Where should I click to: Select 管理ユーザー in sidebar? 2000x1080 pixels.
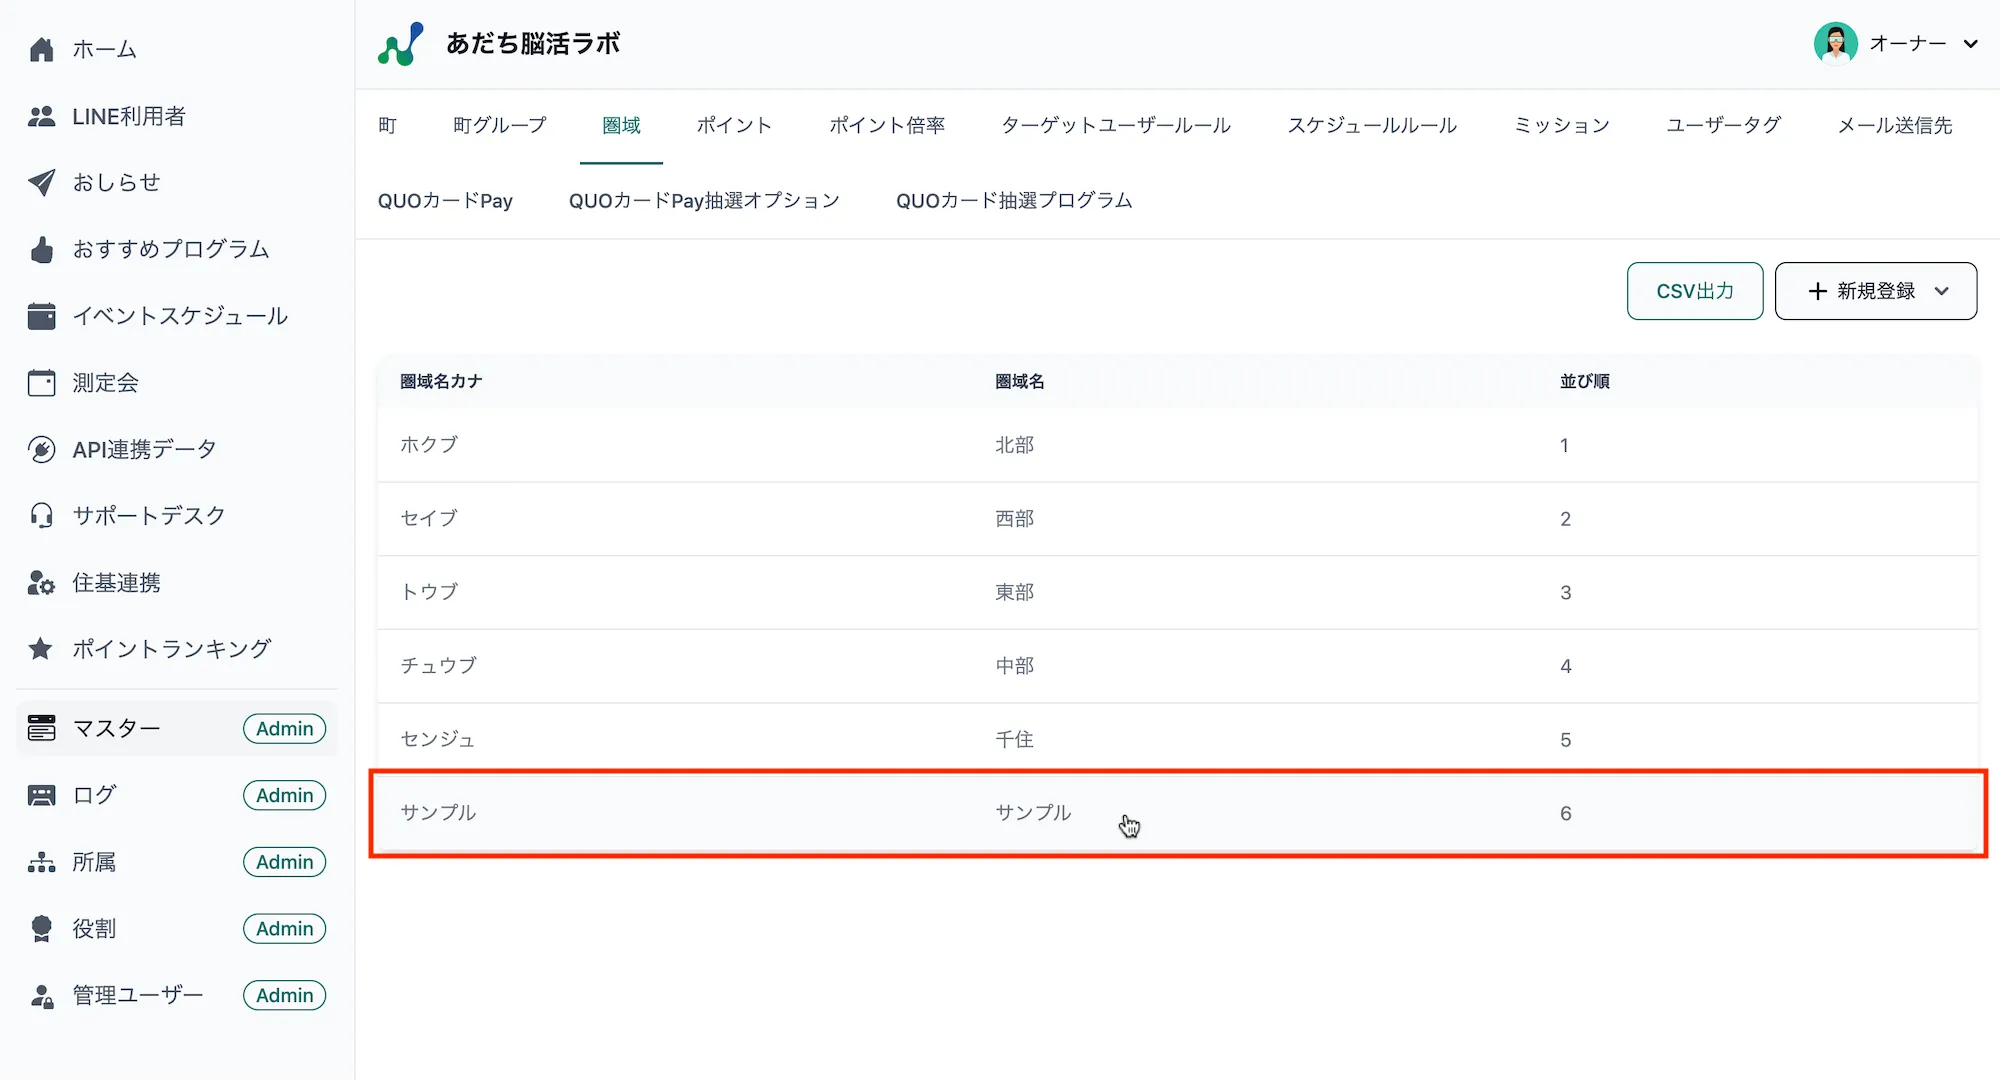click(134, 994)
